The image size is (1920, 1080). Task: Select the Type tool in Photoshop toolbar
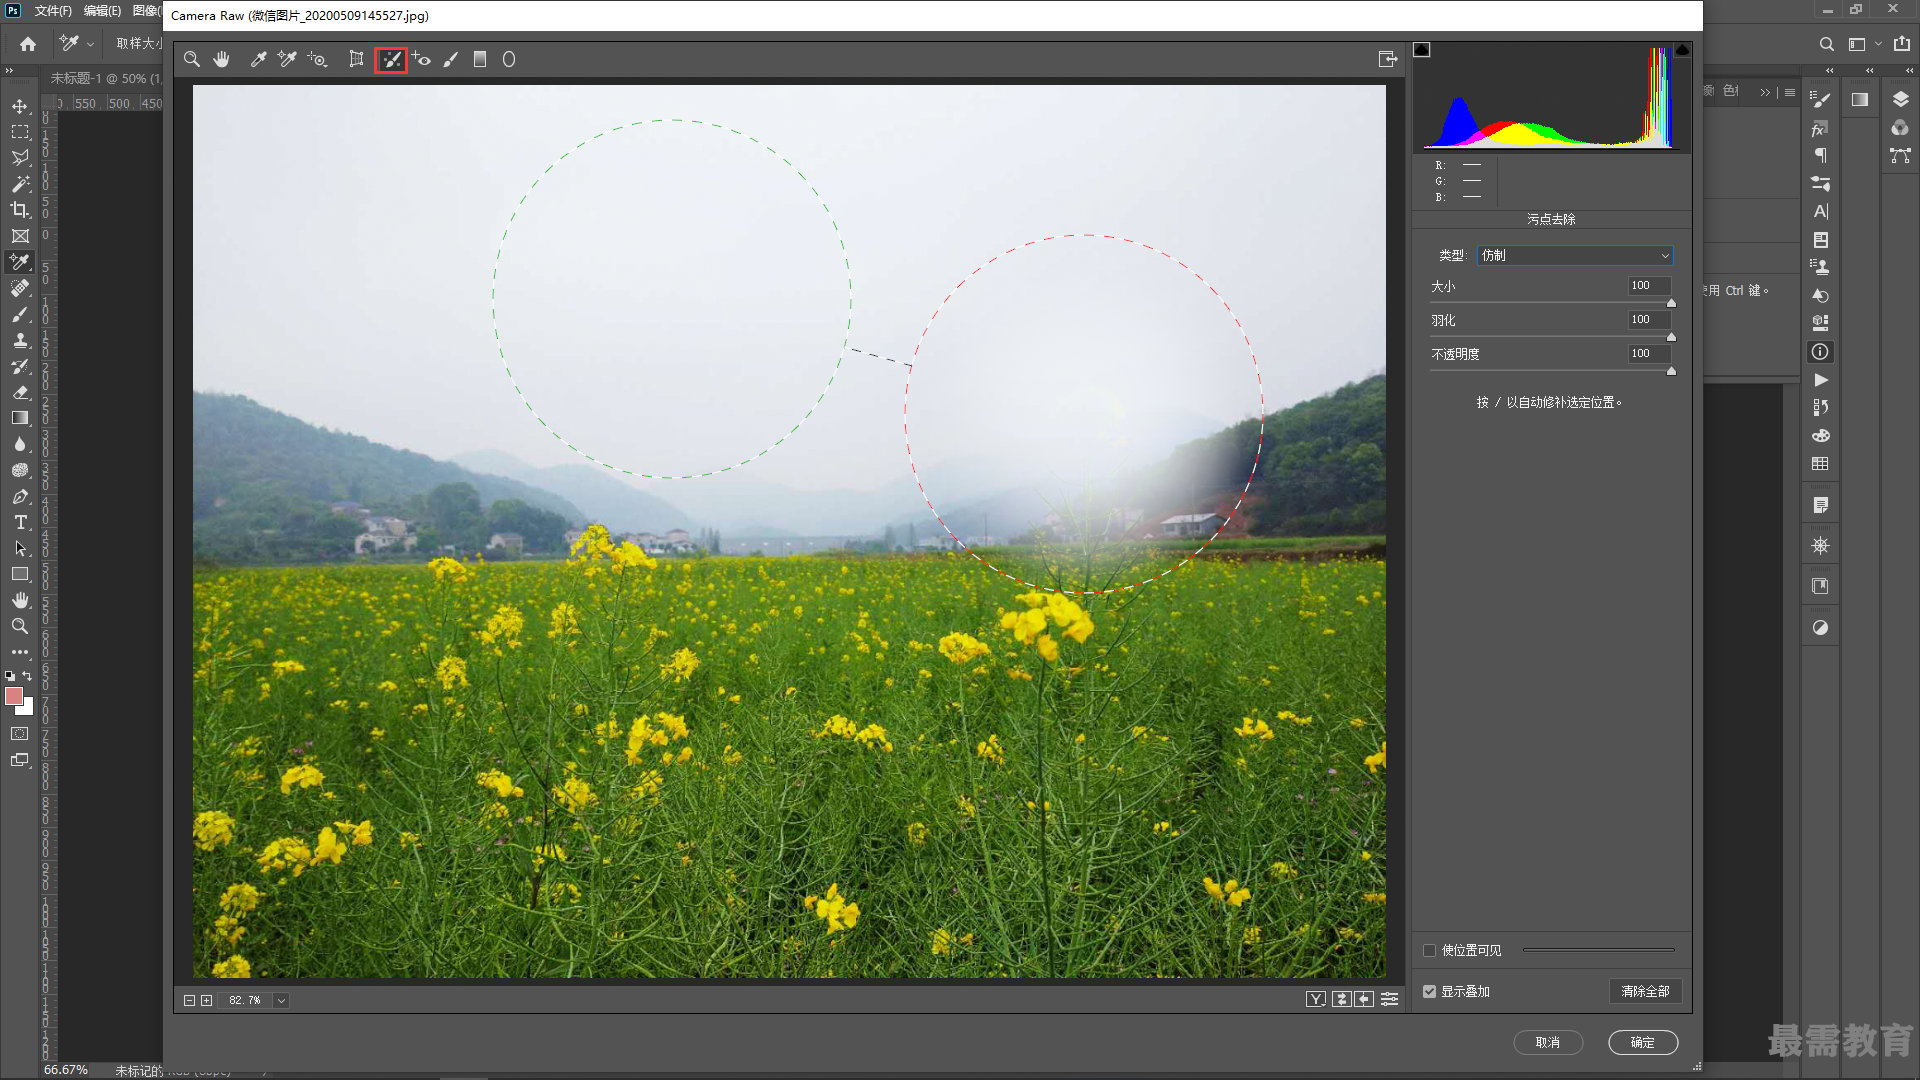20,523
